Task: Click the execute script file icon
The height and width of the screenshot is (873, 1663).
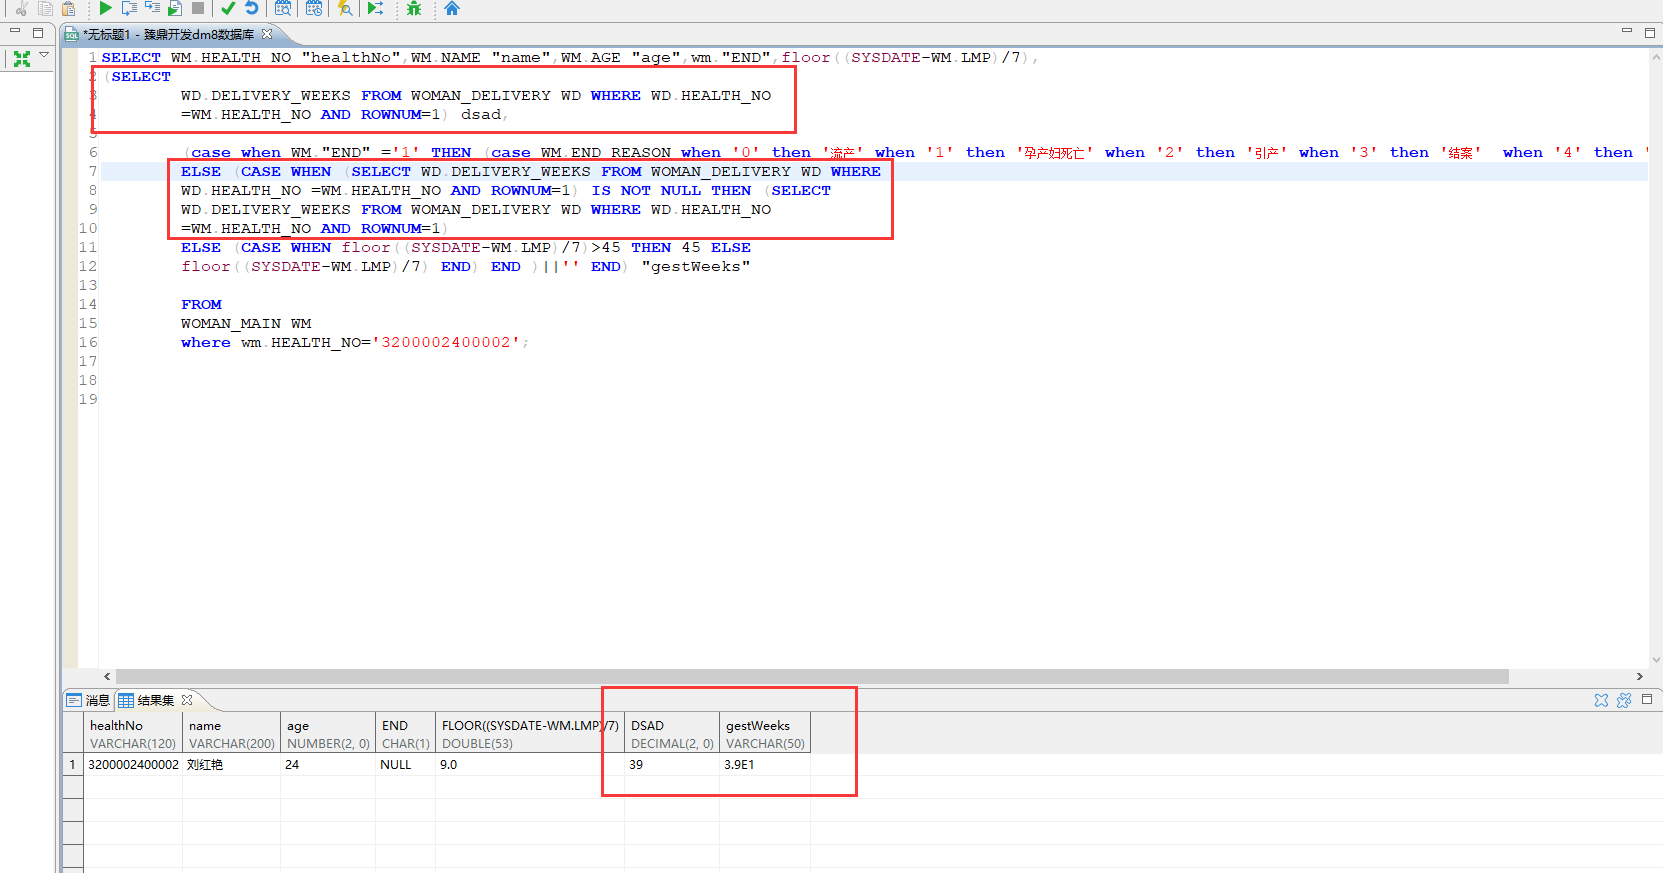Action: pos(175,8)
